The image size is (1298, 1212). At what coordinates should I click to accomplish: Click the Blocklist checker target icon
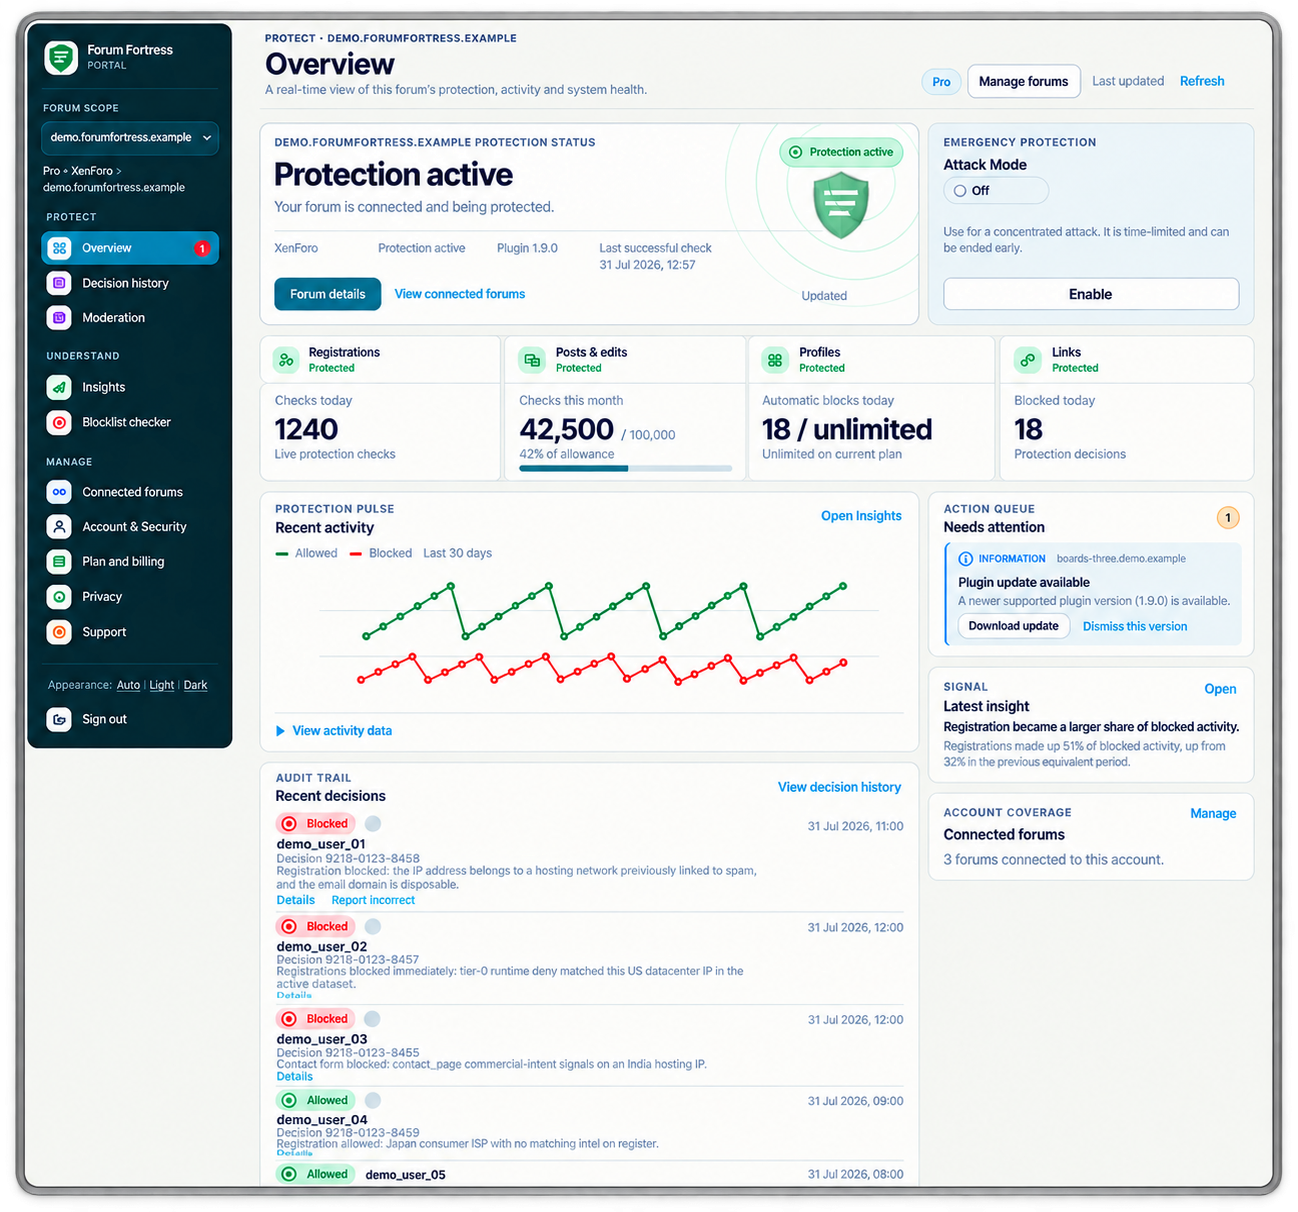tap(59, 422)
